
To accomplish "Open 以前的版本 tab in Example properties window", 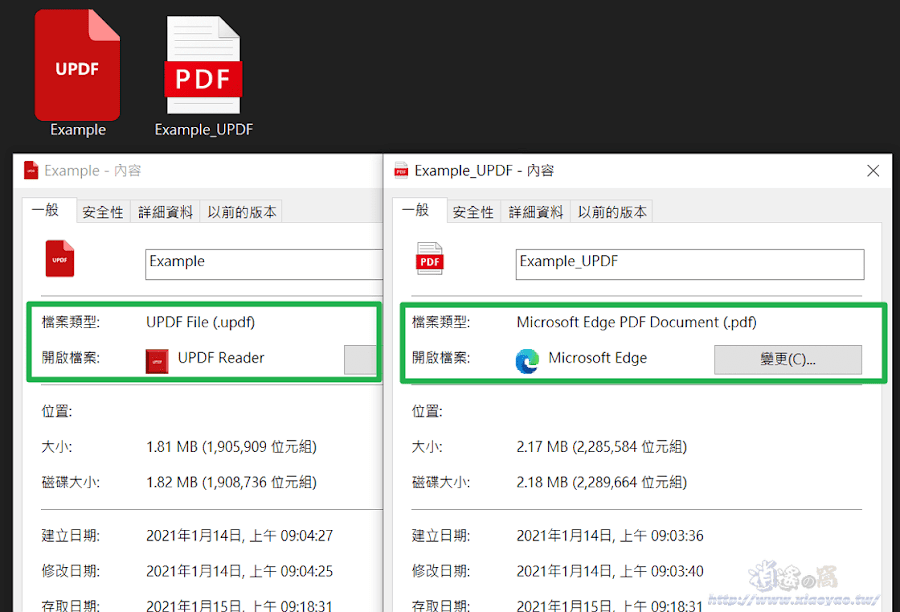I will point(242,212).
